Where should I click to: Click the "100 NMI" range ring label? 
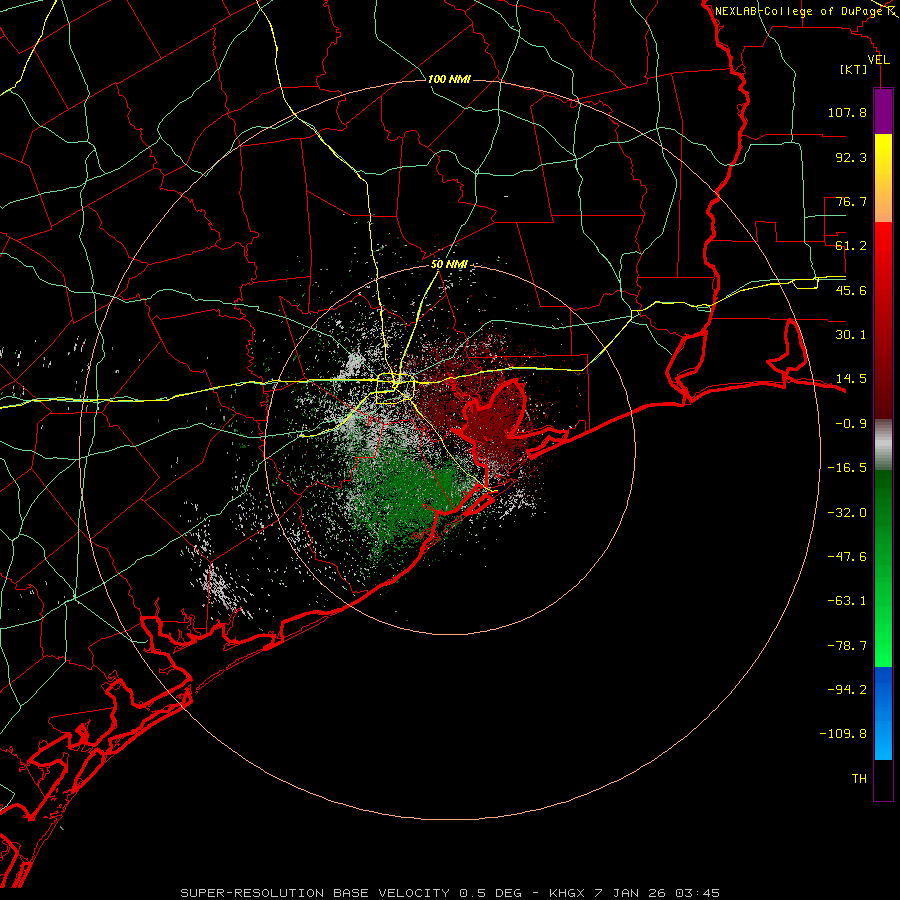point(449,79)
